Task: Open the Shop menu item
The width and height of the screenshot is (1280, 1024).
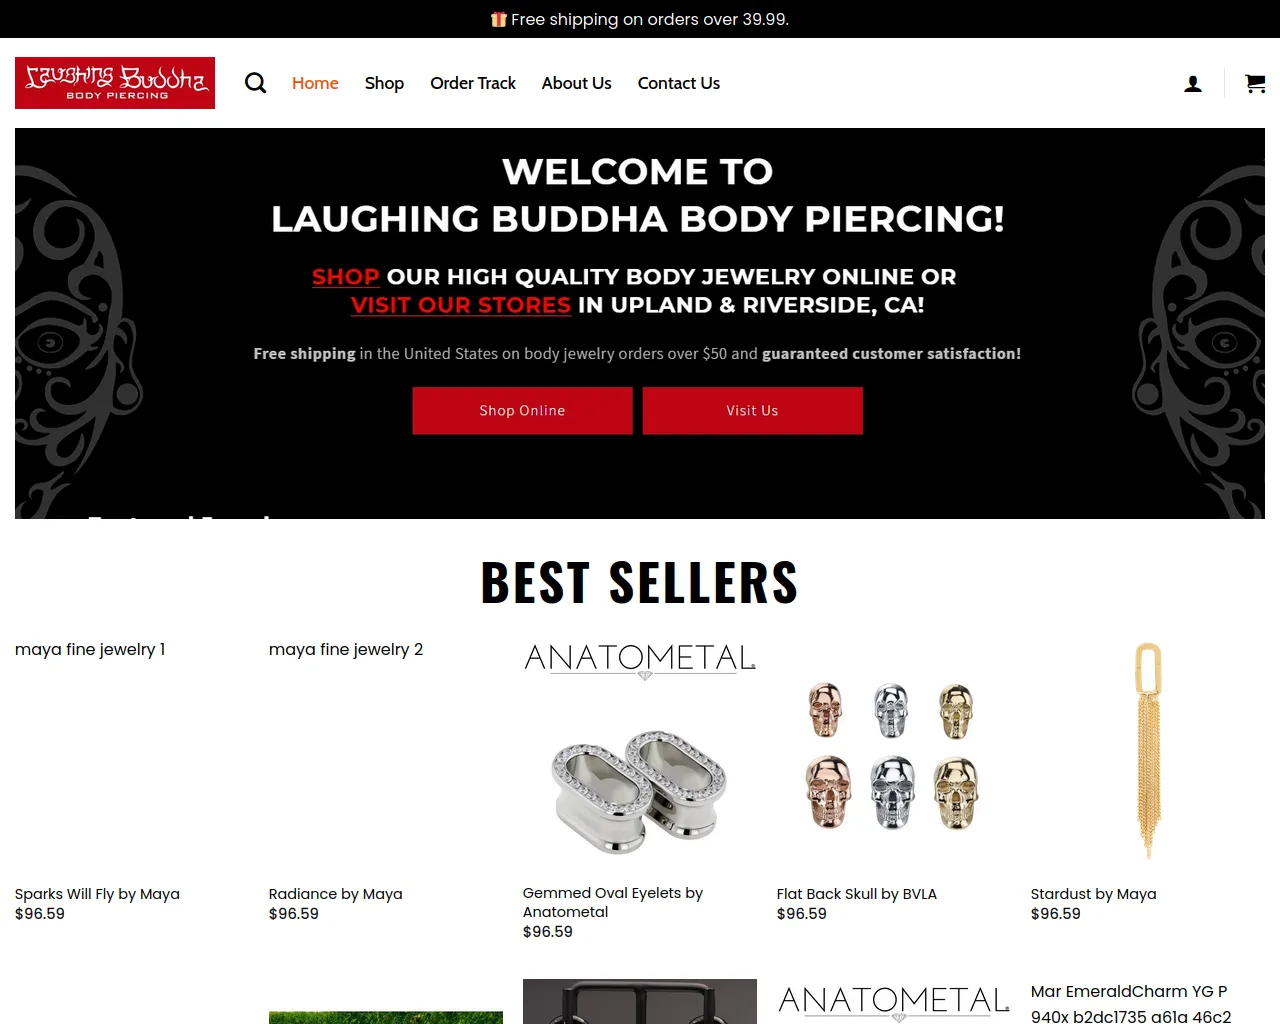Action: point(384,83)
